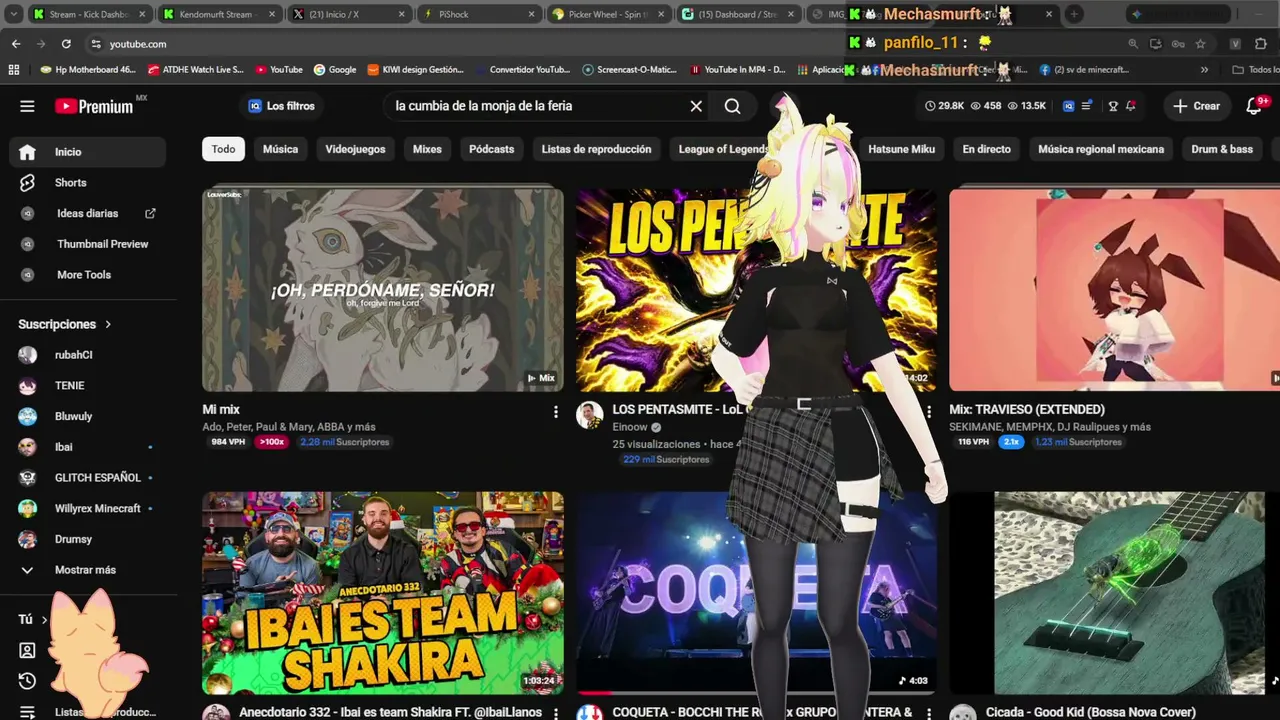Open GLITCH ESPAÑOL channel subscription

87,478
